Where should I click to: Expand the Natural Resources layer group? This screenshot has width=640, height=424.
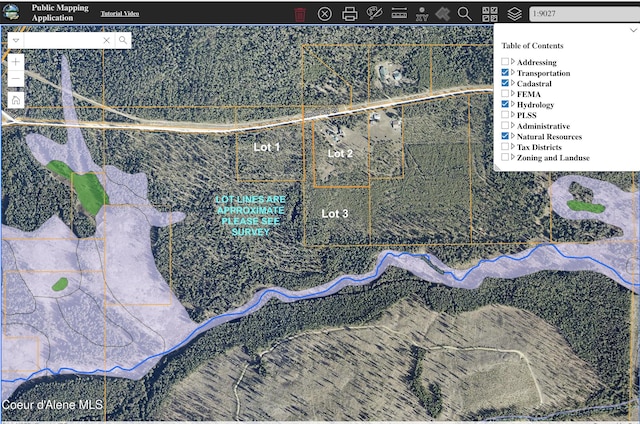point(513,136)
